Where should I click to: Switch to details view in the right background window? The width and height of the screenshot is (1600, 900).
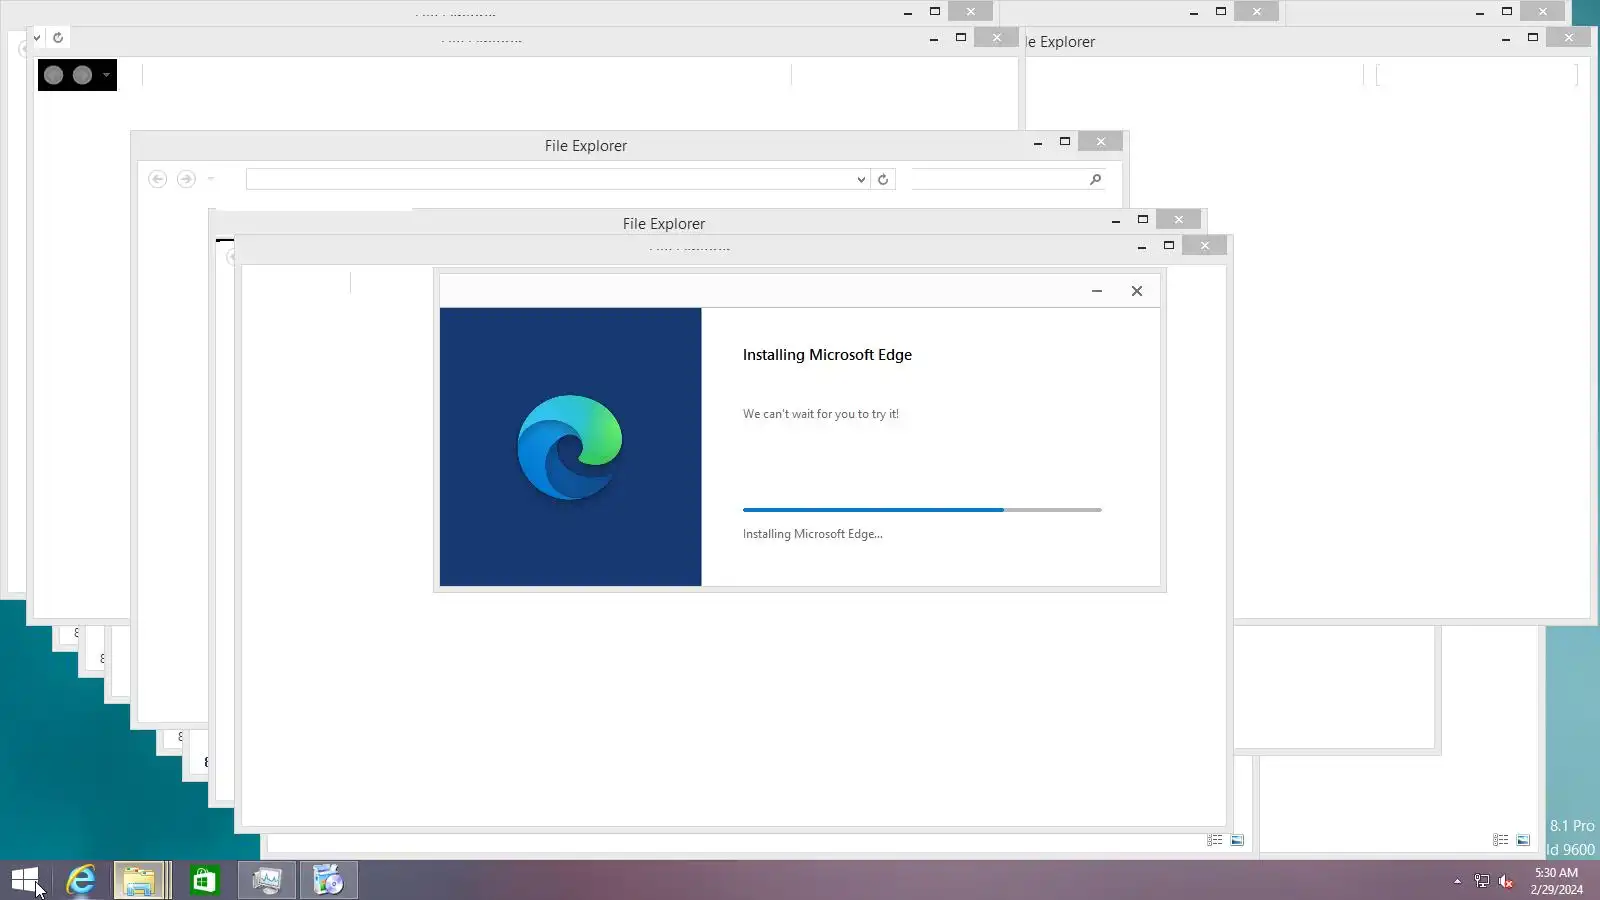click(1501, 841)
